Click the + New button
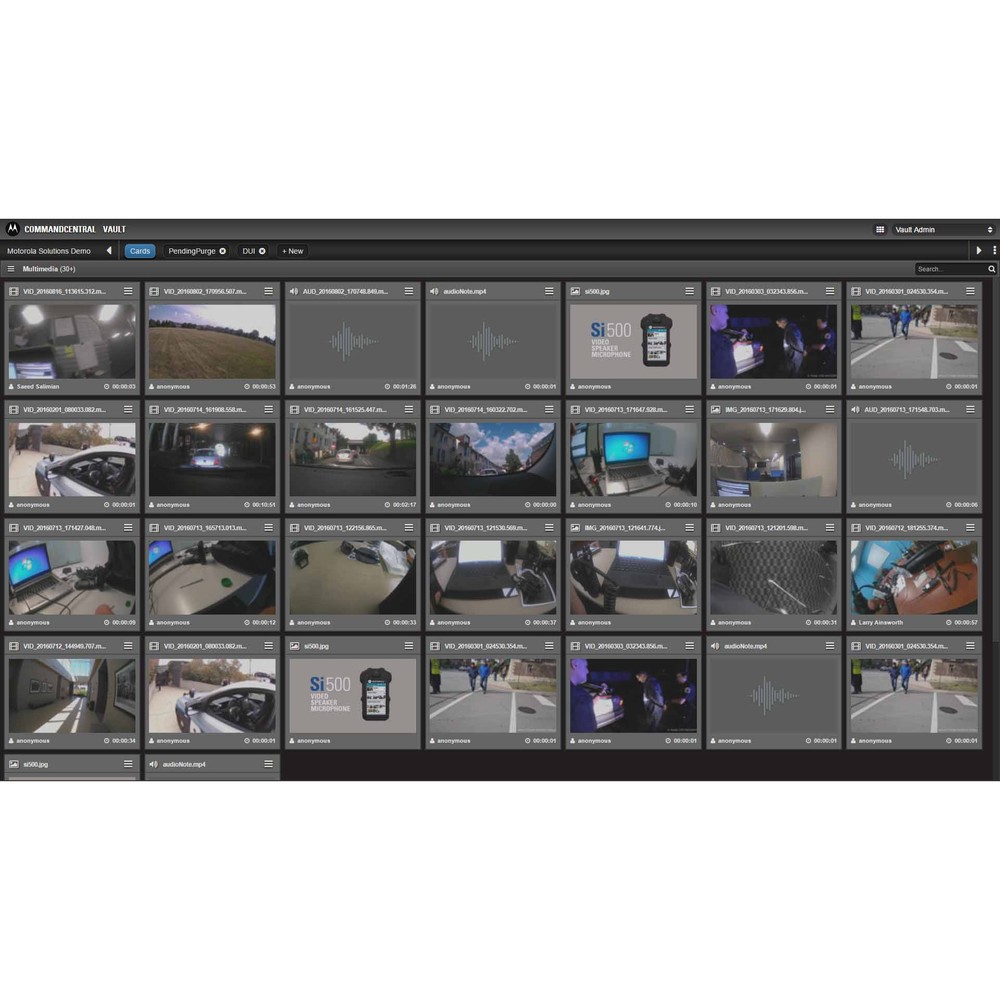Viewport: 1000px width, 1000px height. pos(293,251)
